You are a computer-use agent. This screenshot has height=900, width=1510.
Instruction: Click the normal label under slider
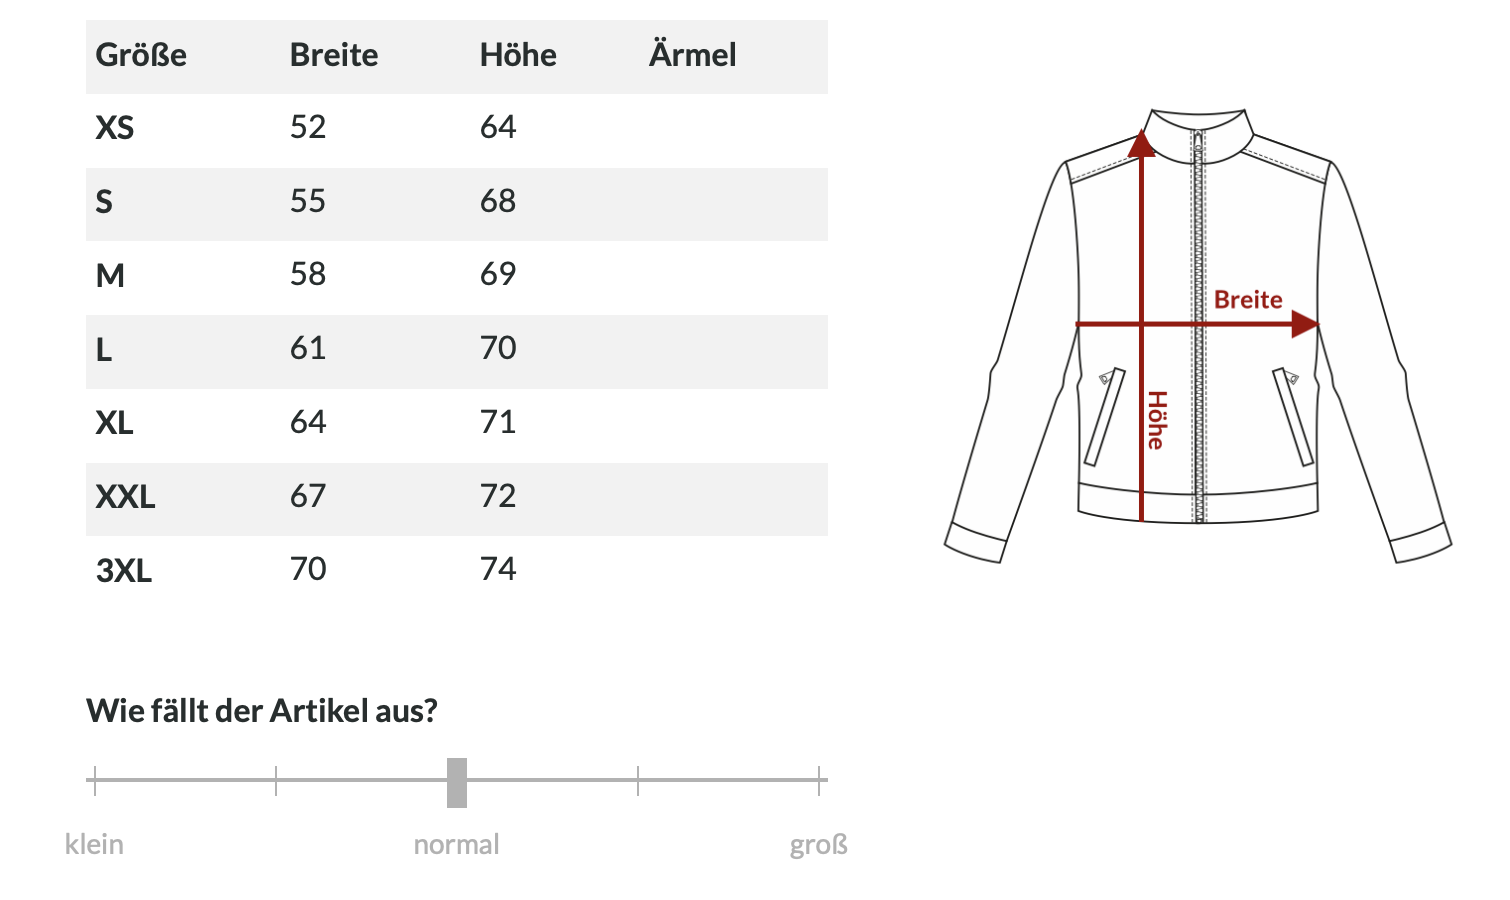456,844
